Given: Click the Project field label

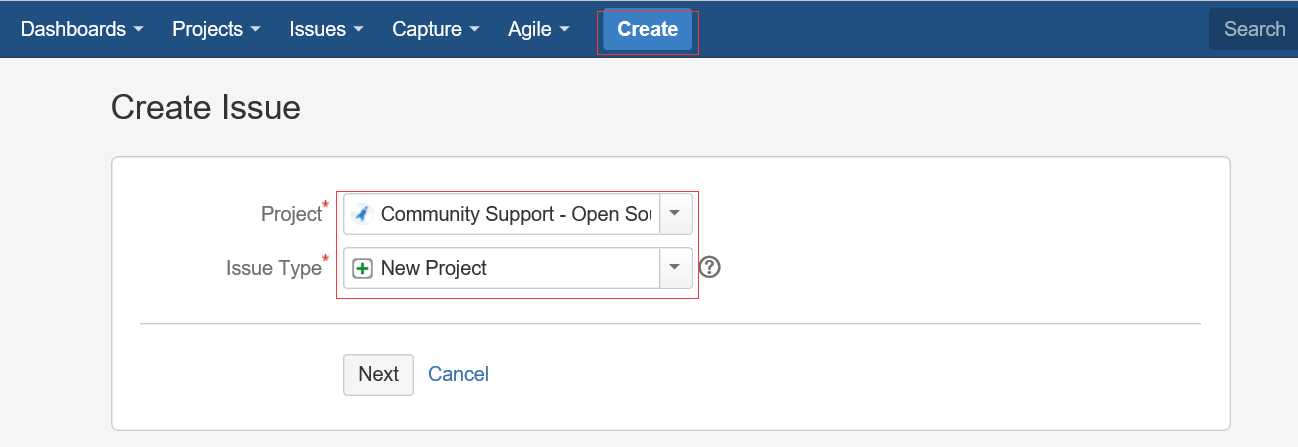Looking at the screenshot, I should (x=291, y=214).
